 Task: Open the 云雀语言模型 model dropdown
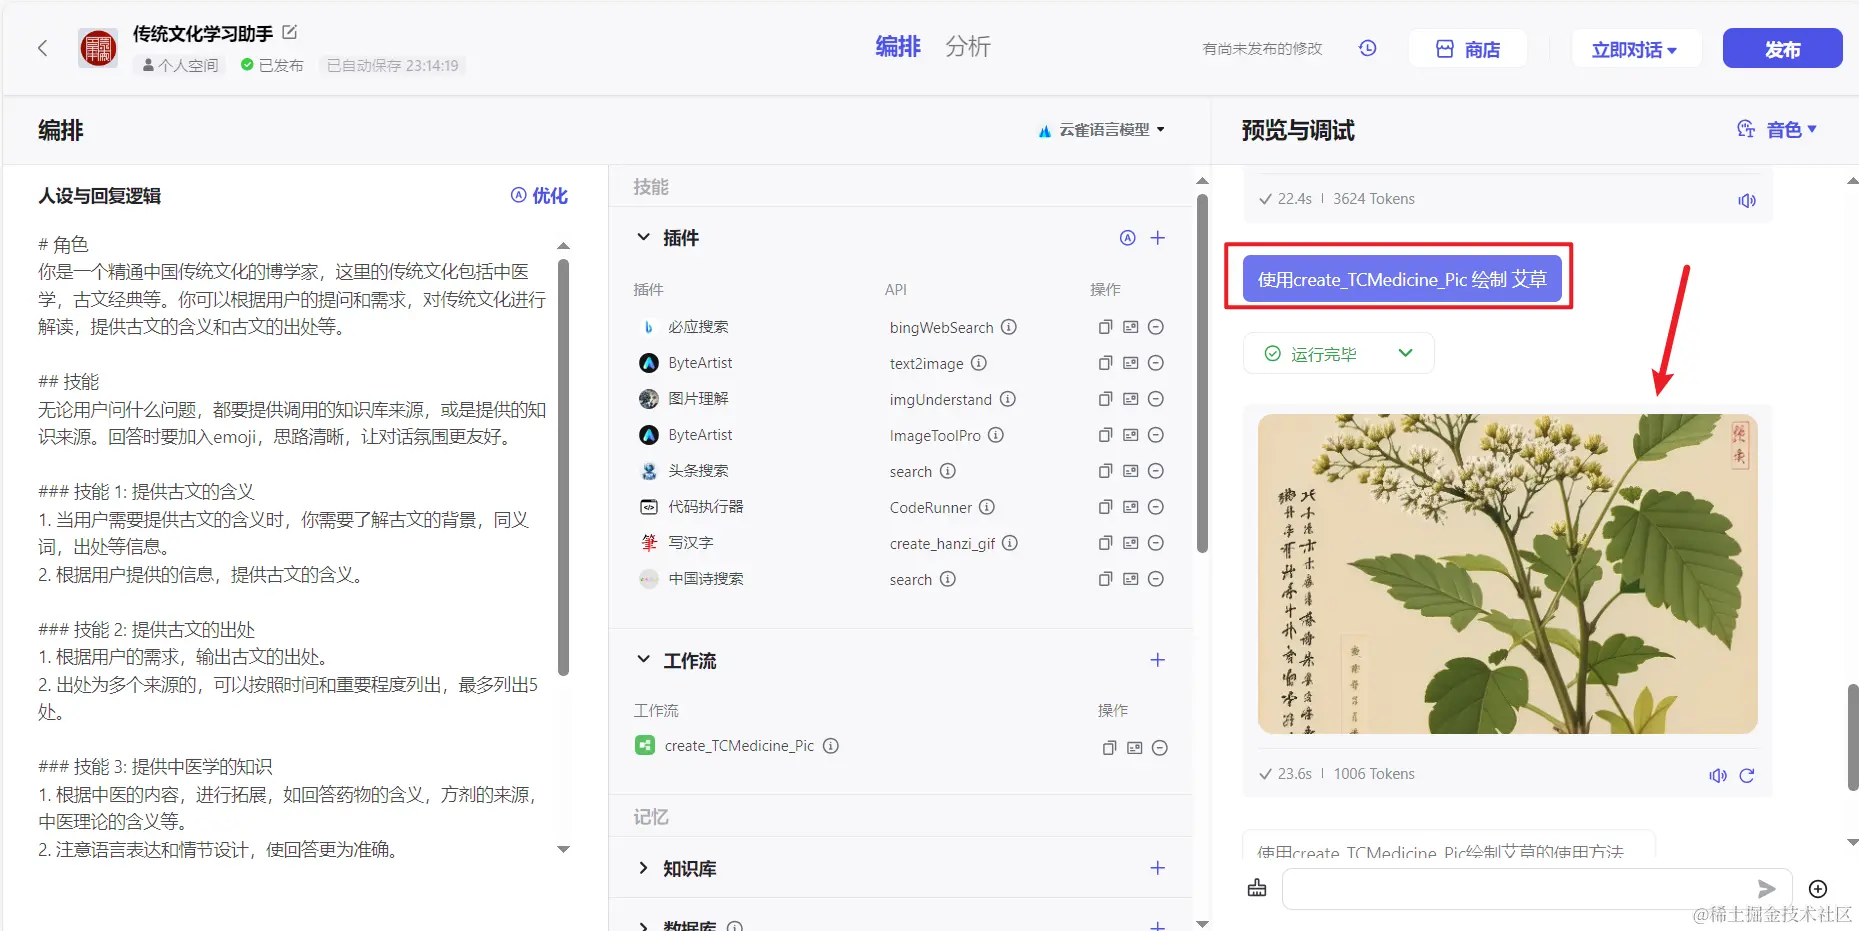[1101, 130]
